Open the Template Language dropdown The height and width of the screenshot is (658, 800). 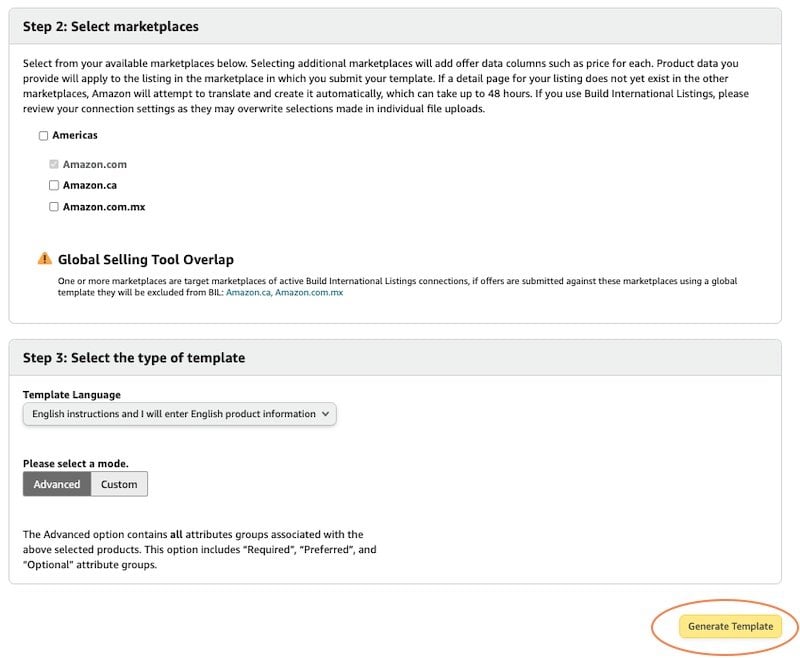[x=180, y=414]
